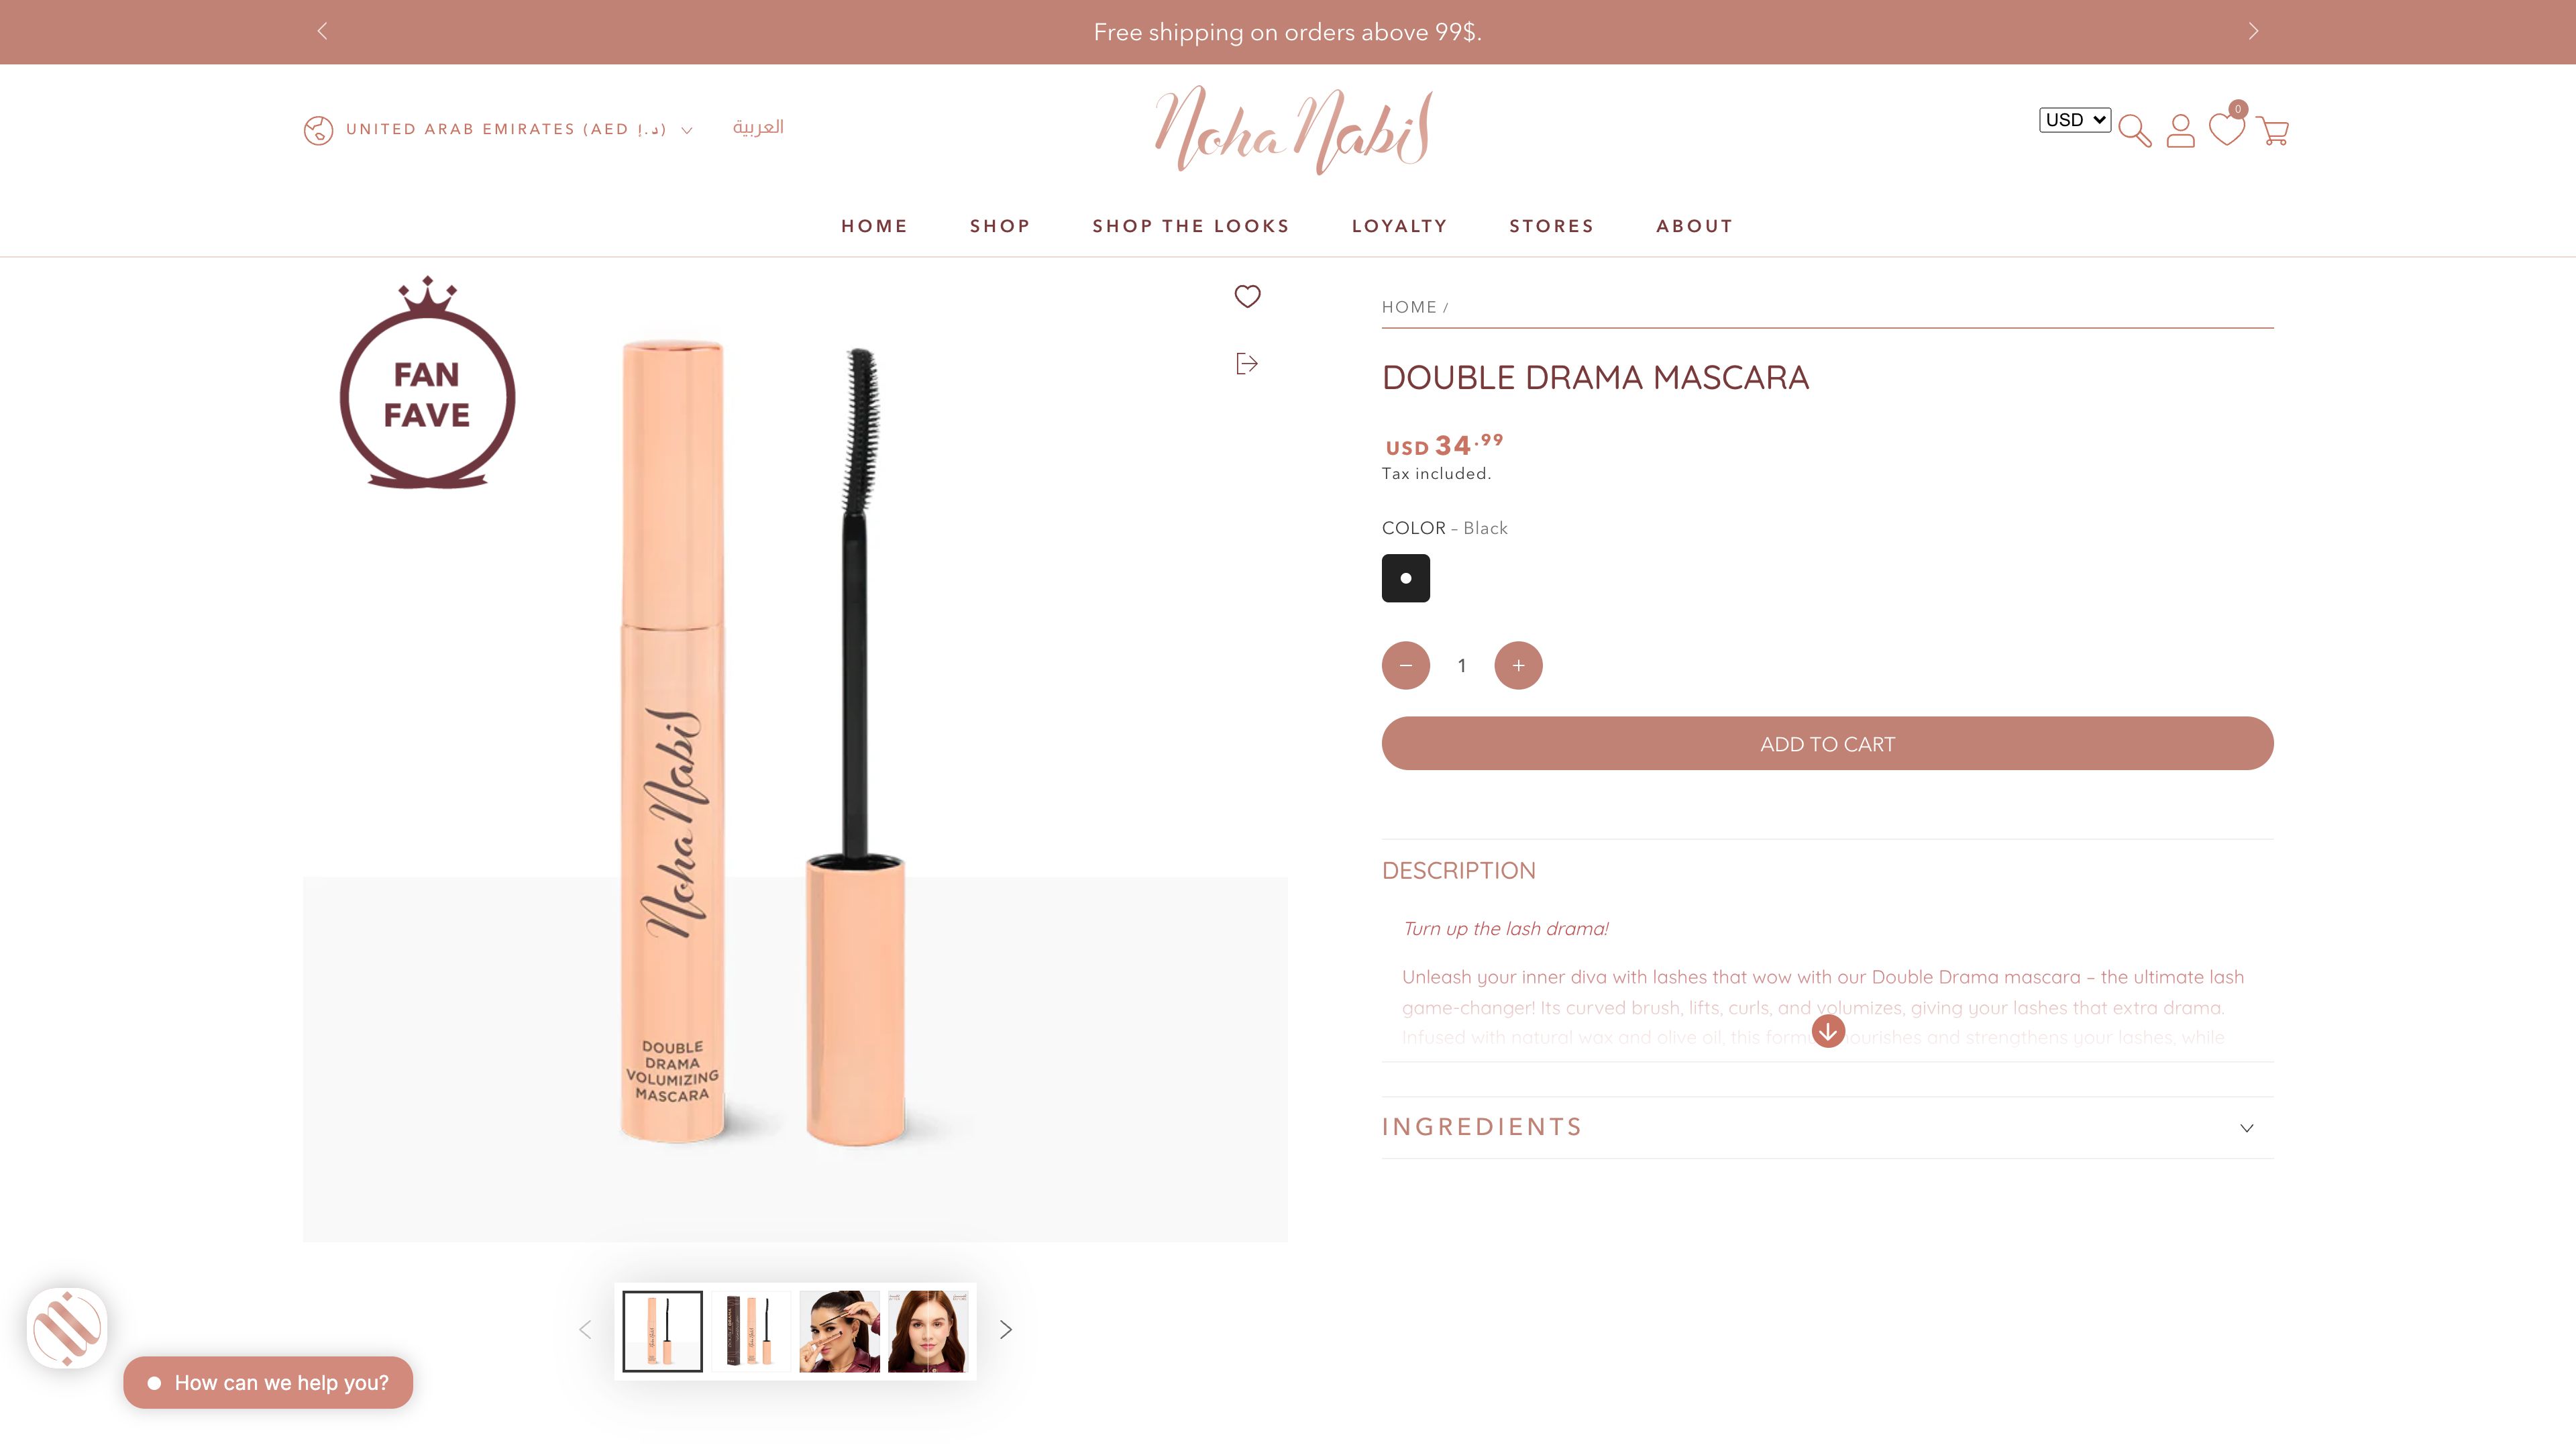
Task: Open the loyalty rewards floating icon
Action: click(x=67, y=1328)
